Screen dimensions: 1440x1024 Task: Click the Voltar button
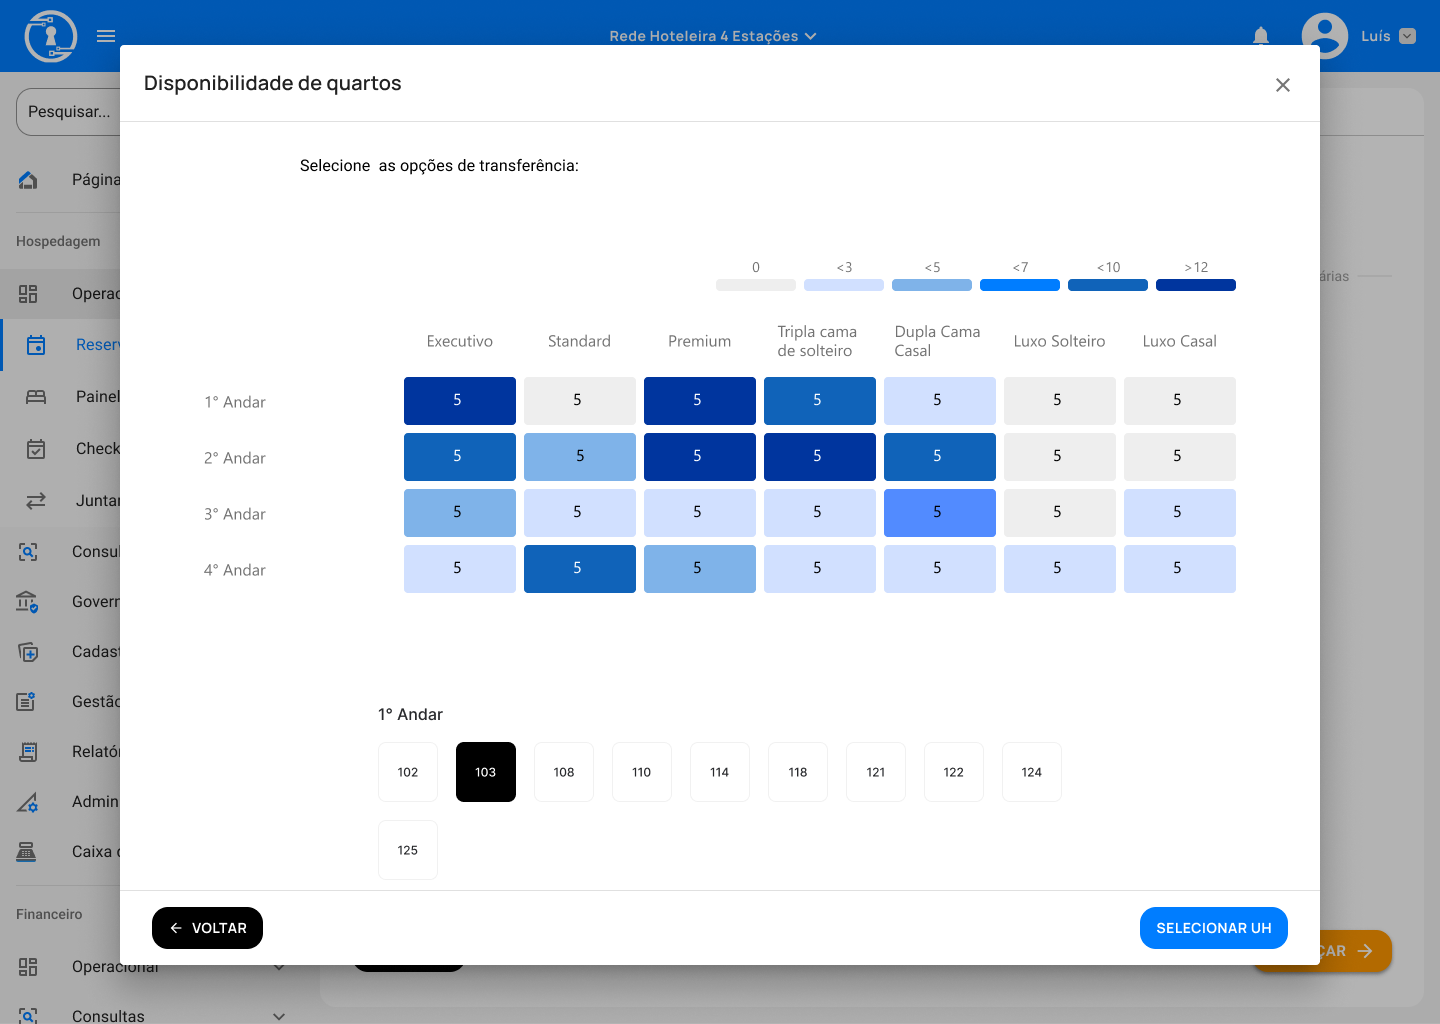(207, 928)
